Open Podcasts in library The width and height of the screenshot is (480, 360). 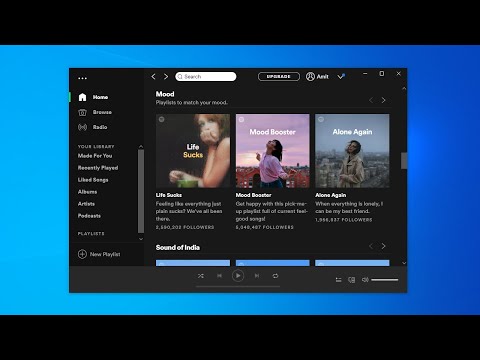(89, 216)
